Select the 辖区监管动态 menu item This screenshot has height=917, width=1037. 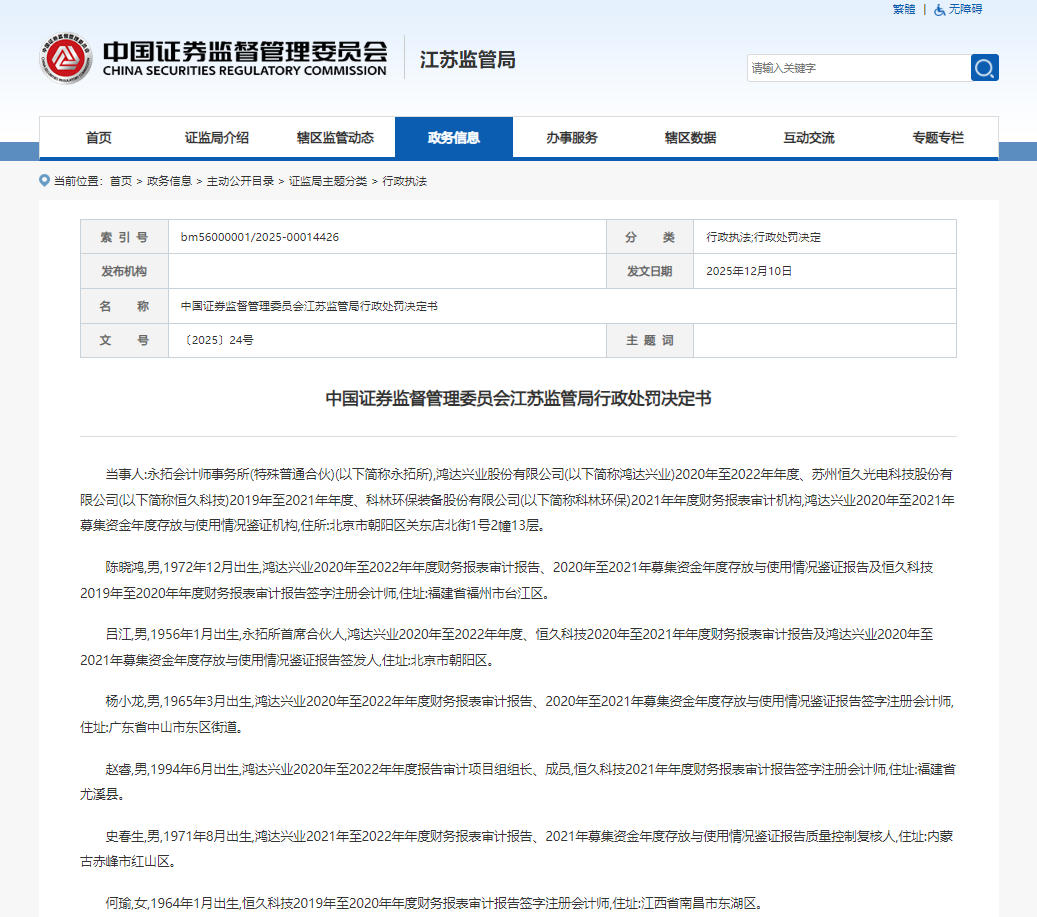coord(335,138)
